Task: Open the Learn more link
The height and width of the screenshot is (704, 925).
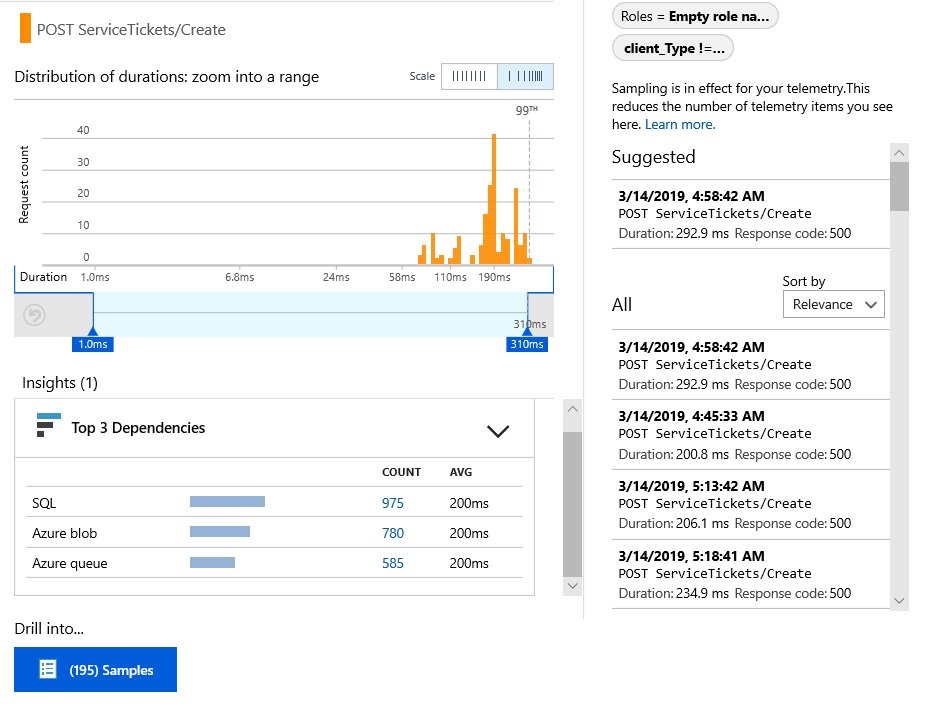Action: pos(680,125)
